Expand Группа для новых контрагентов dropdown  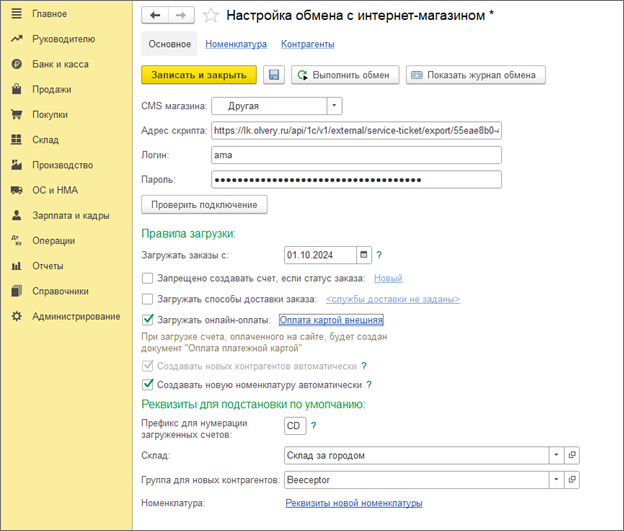(556, 480)
